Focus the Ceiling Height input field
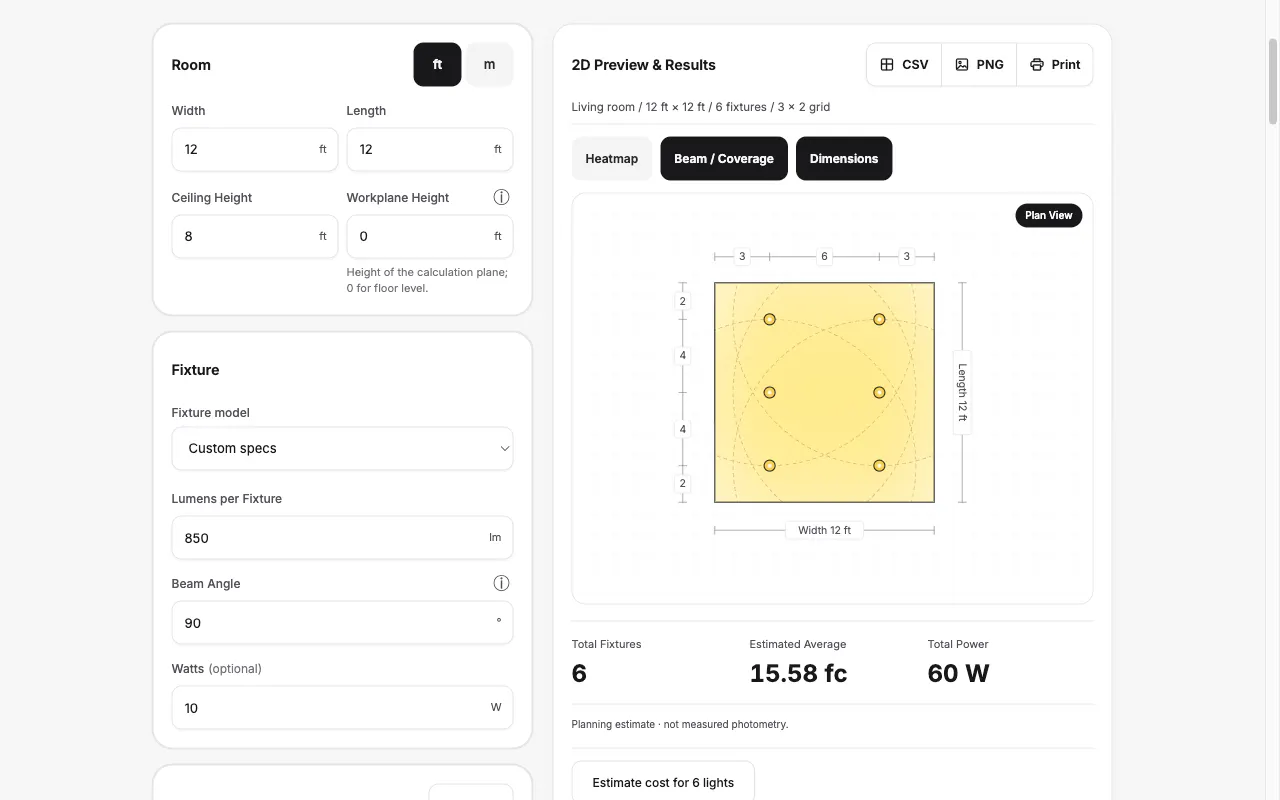This screenshot has height=800, width=1280. pos(255,236)
